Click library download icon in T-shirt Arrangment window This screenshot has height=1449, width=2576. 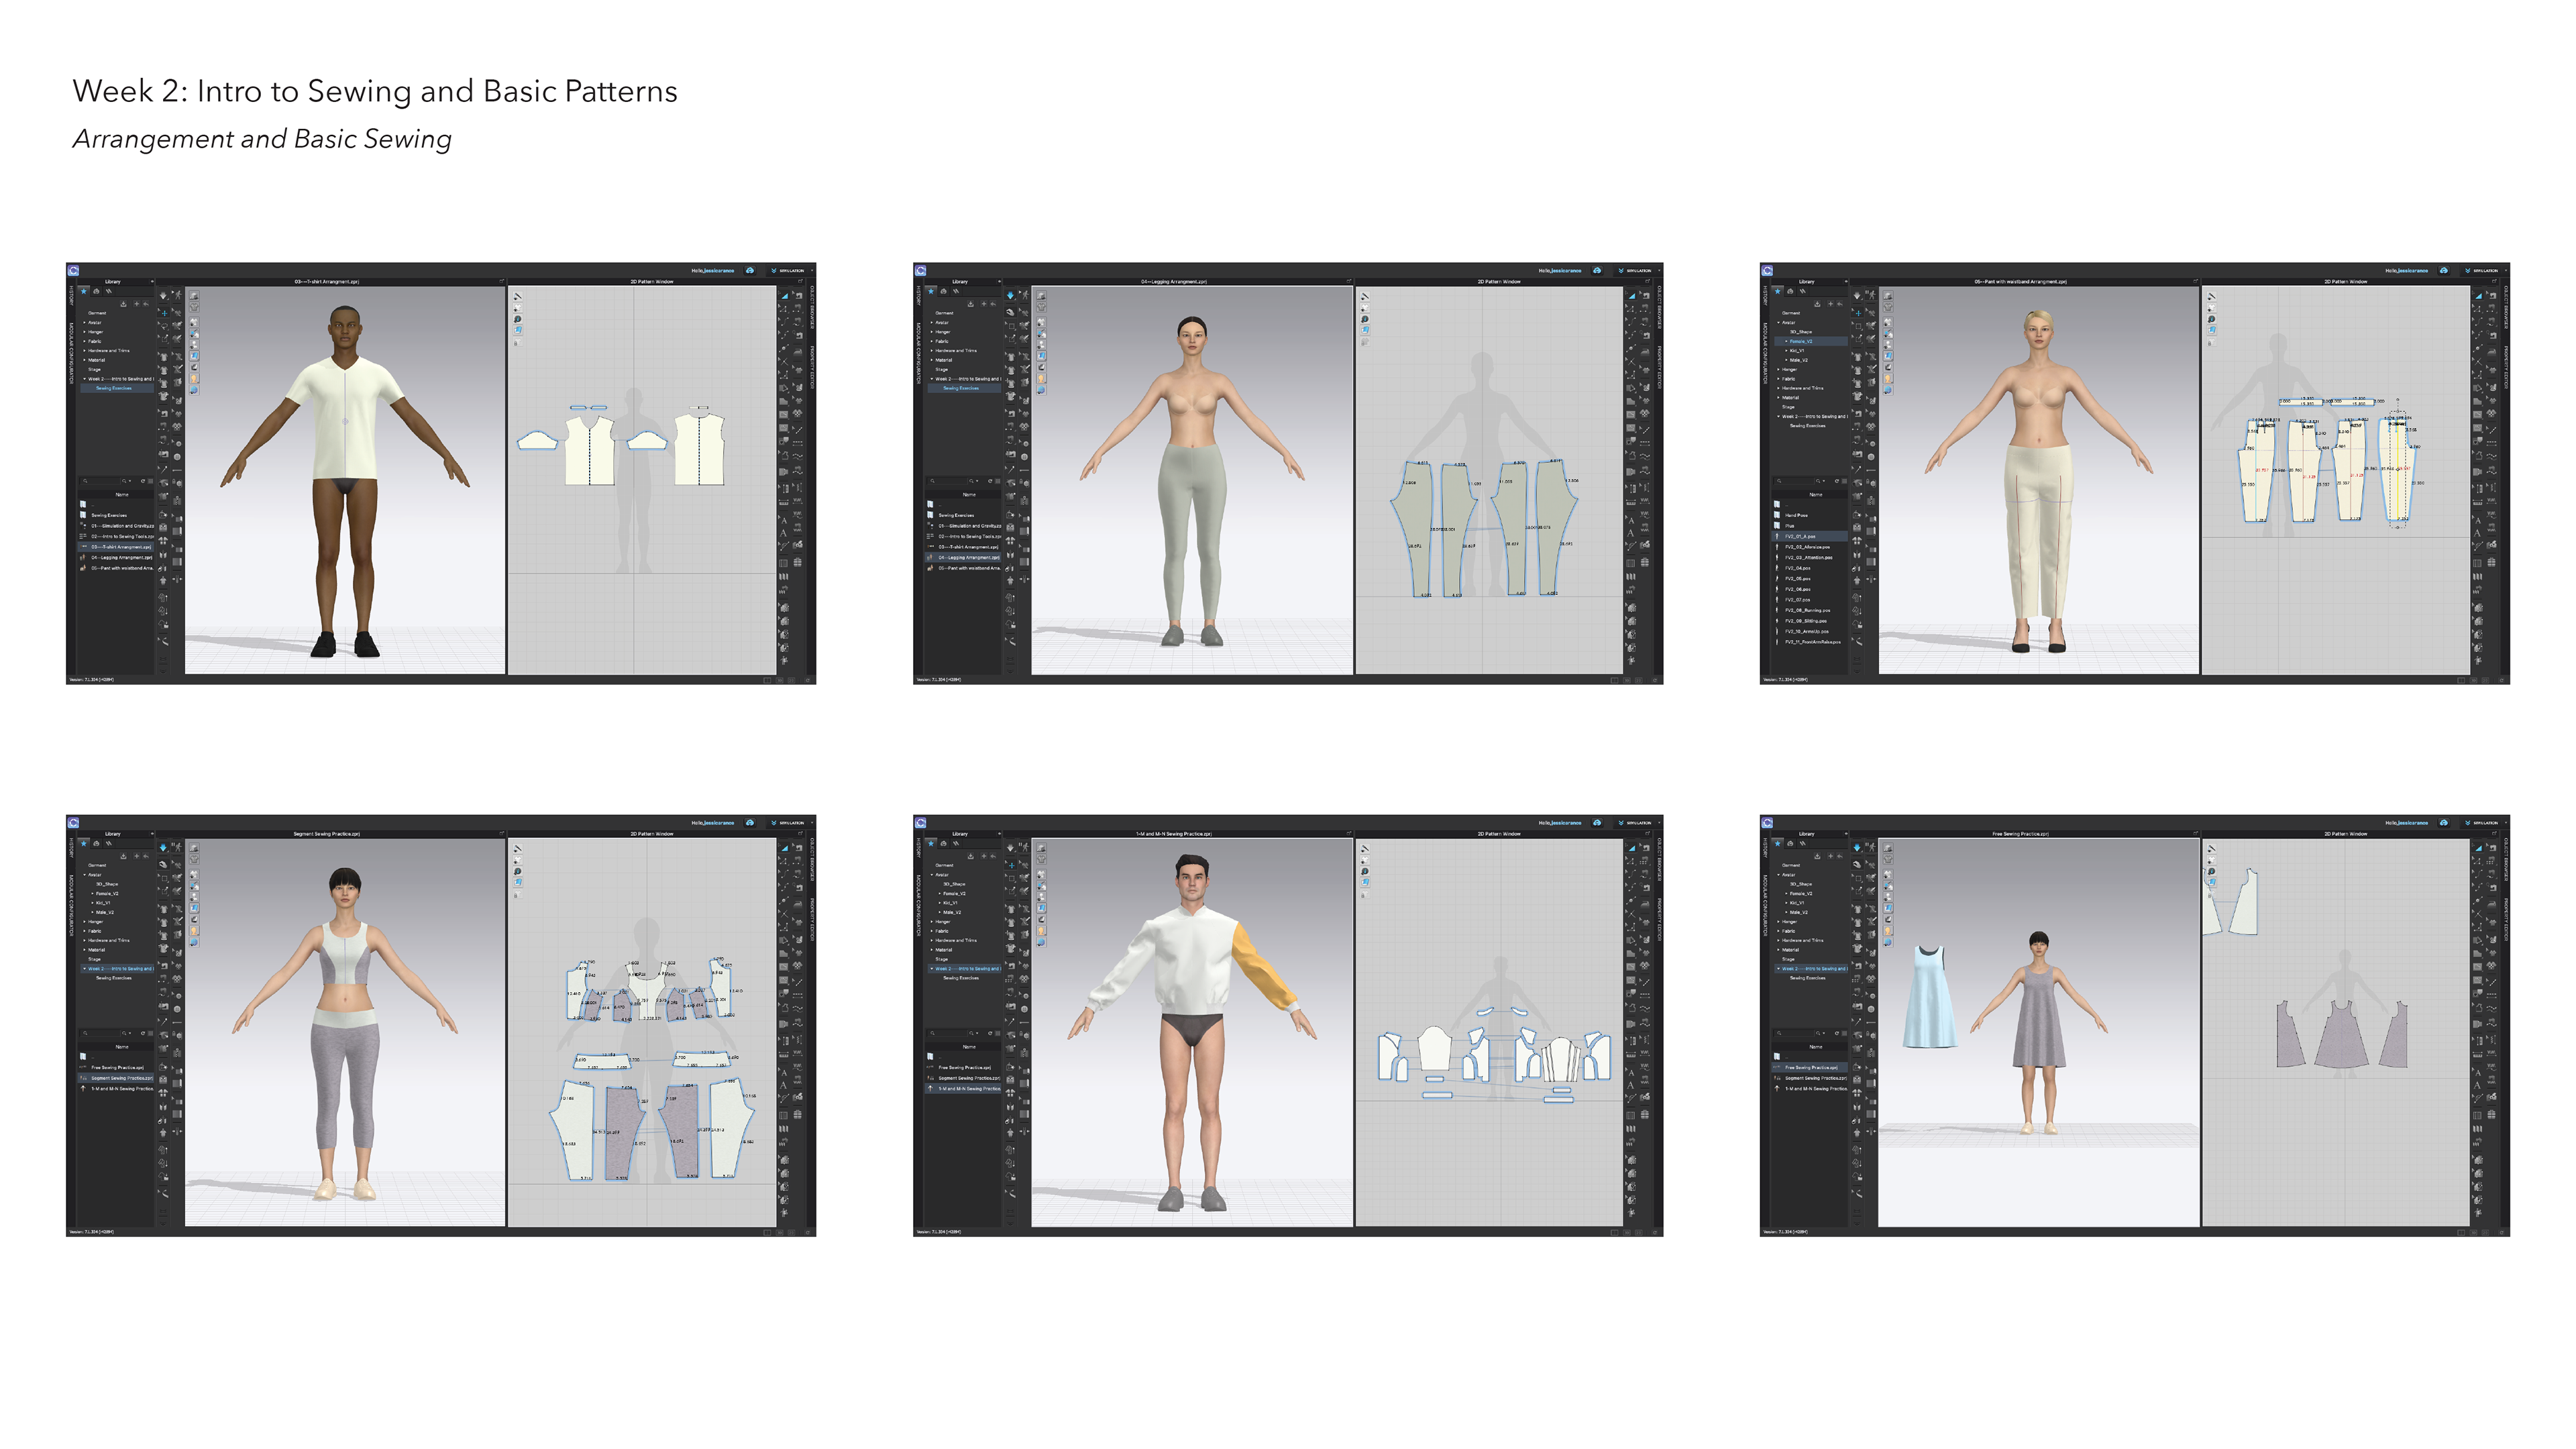coord(124,304)
